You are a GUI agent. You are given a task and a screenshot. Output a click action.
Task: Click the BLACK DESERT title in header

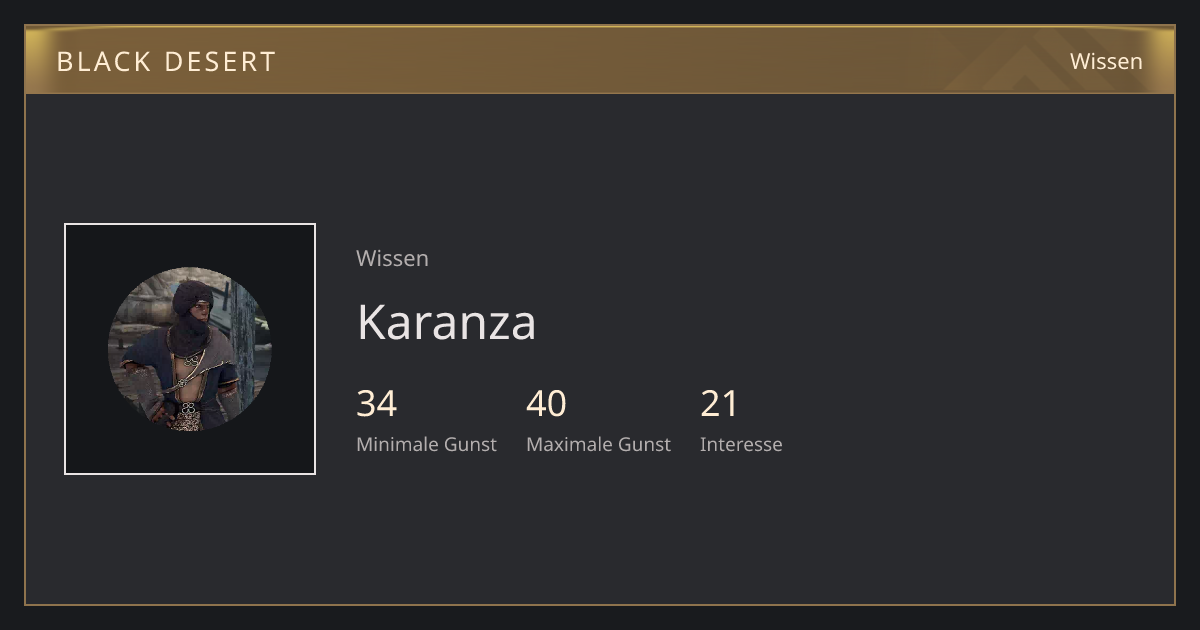click(166, 61)
